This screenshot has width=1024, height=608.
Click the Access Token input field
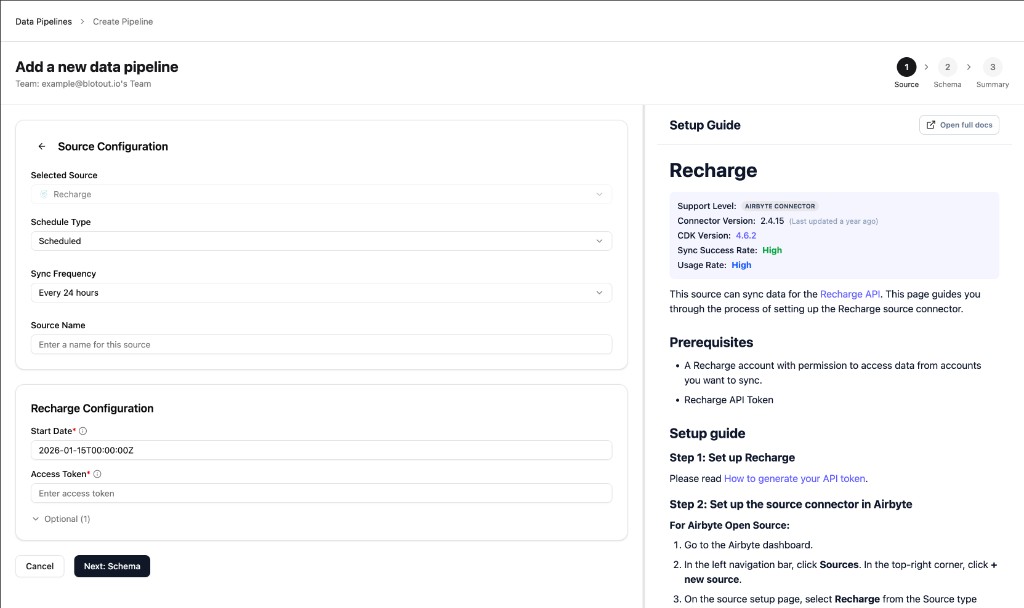[x=321, y=493]
